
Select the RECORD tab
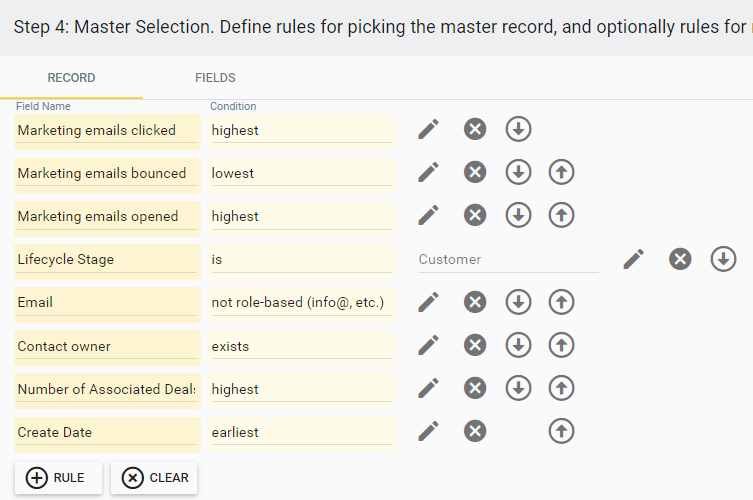(71, 78)
